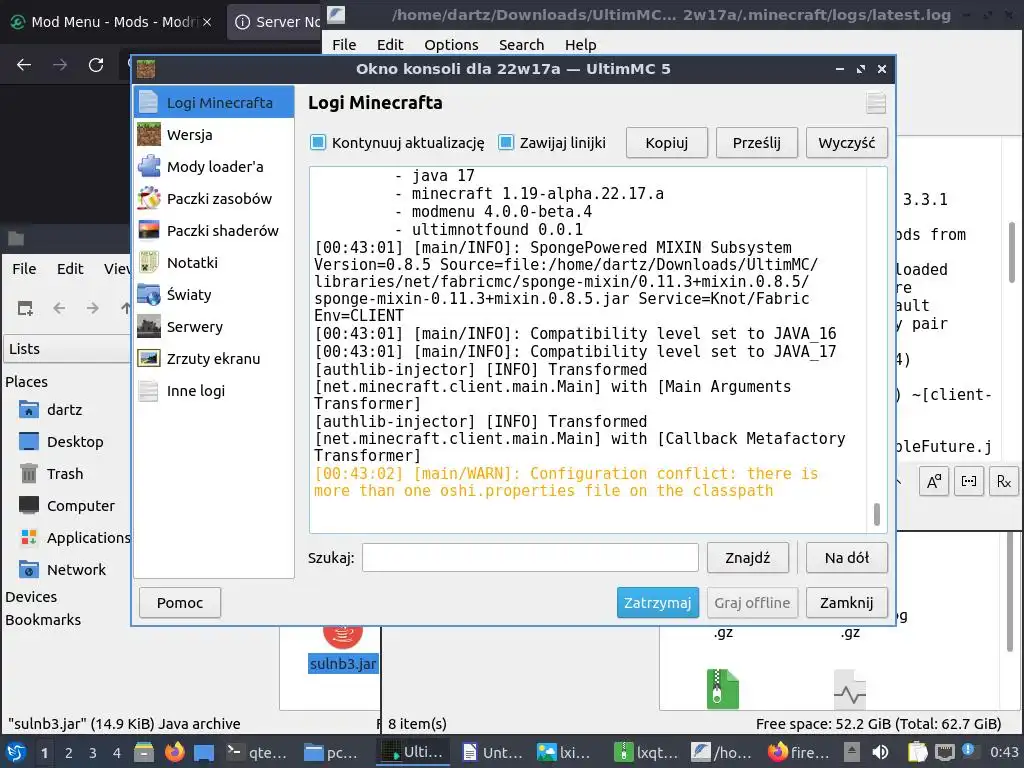
Task: Close the Mod Menu browser tab
Action: [207, 22]
